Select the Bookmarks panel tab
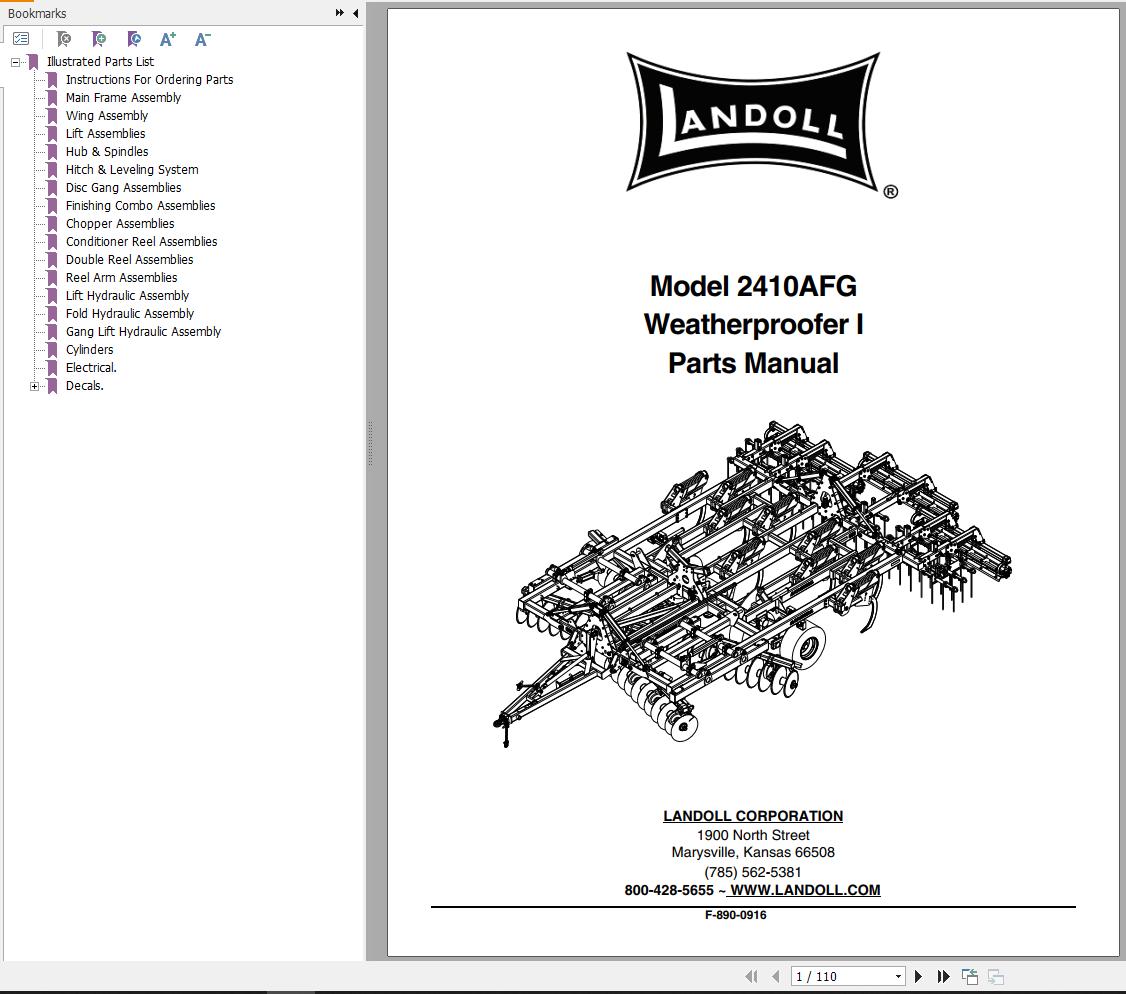This screenshot has width=1126, height=994. coord(36,13)
